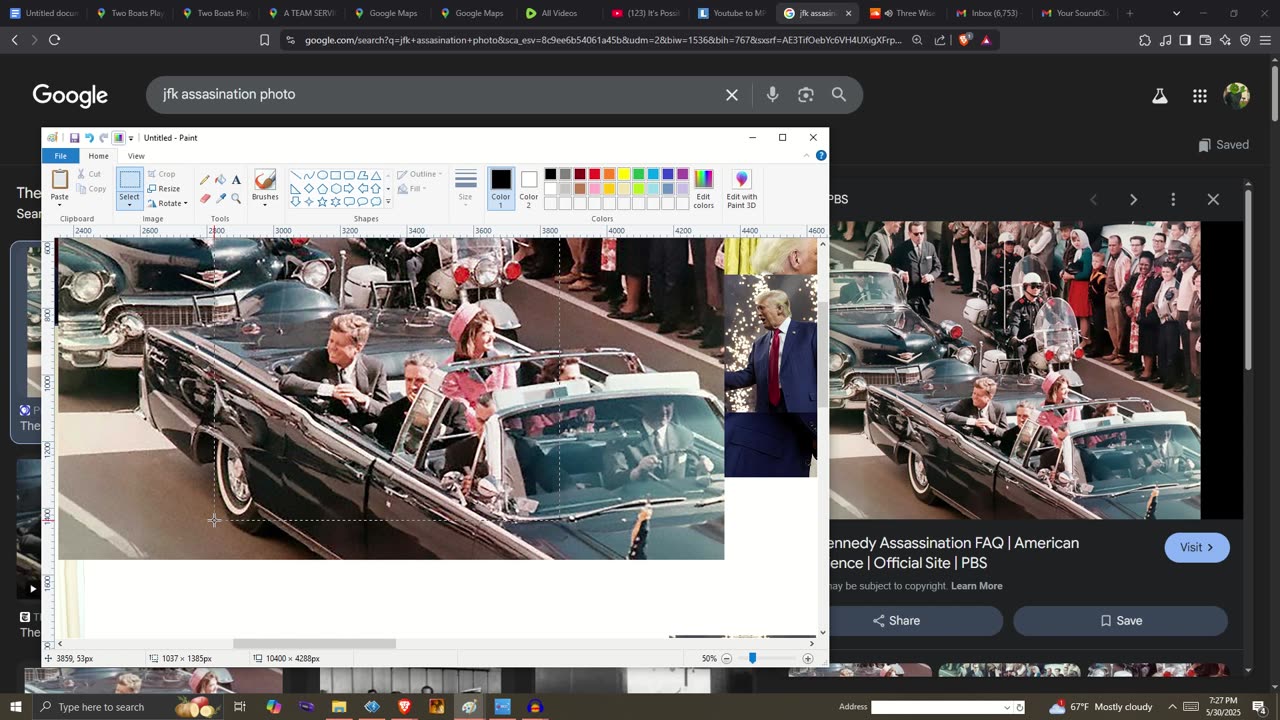Open Saved items on Google Images
Image resolution: width=1280 pixels, height=720 pixels.
(1224, 145)
